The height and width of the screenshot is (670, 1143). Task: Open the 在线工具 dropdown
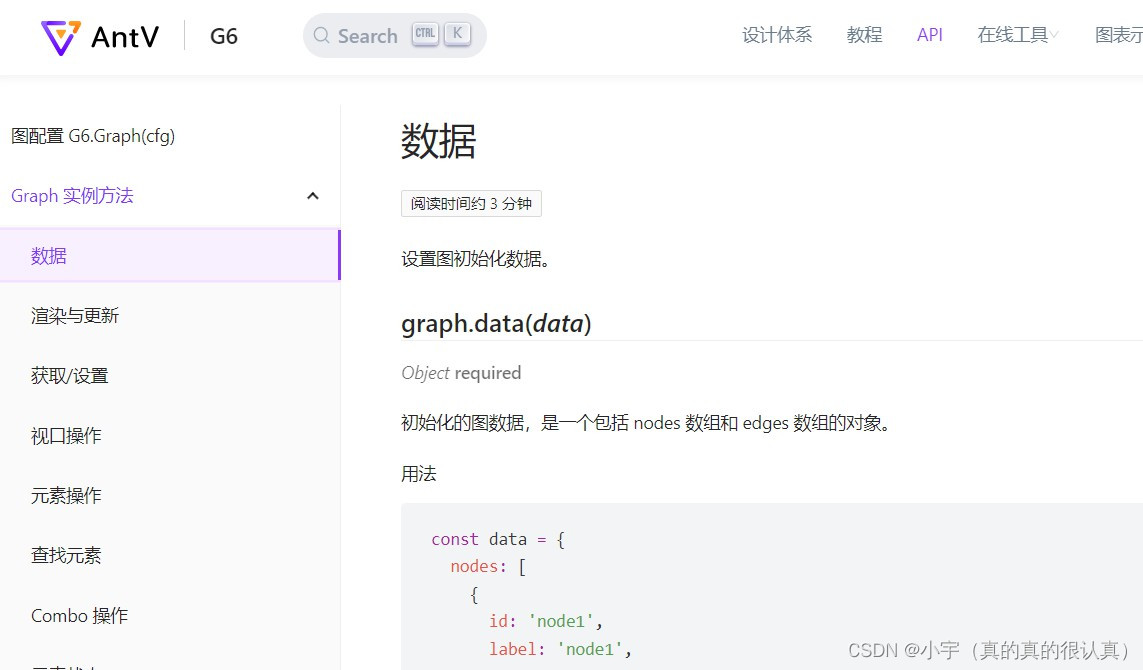[1016, 34]
